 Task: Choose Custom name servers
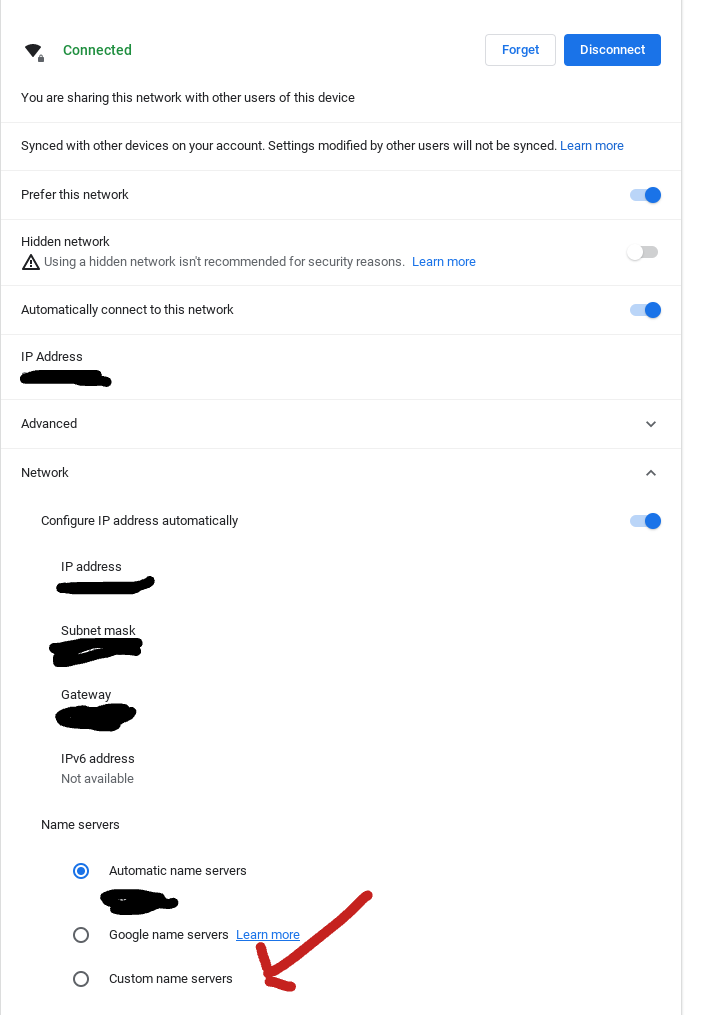coord(81,979)
